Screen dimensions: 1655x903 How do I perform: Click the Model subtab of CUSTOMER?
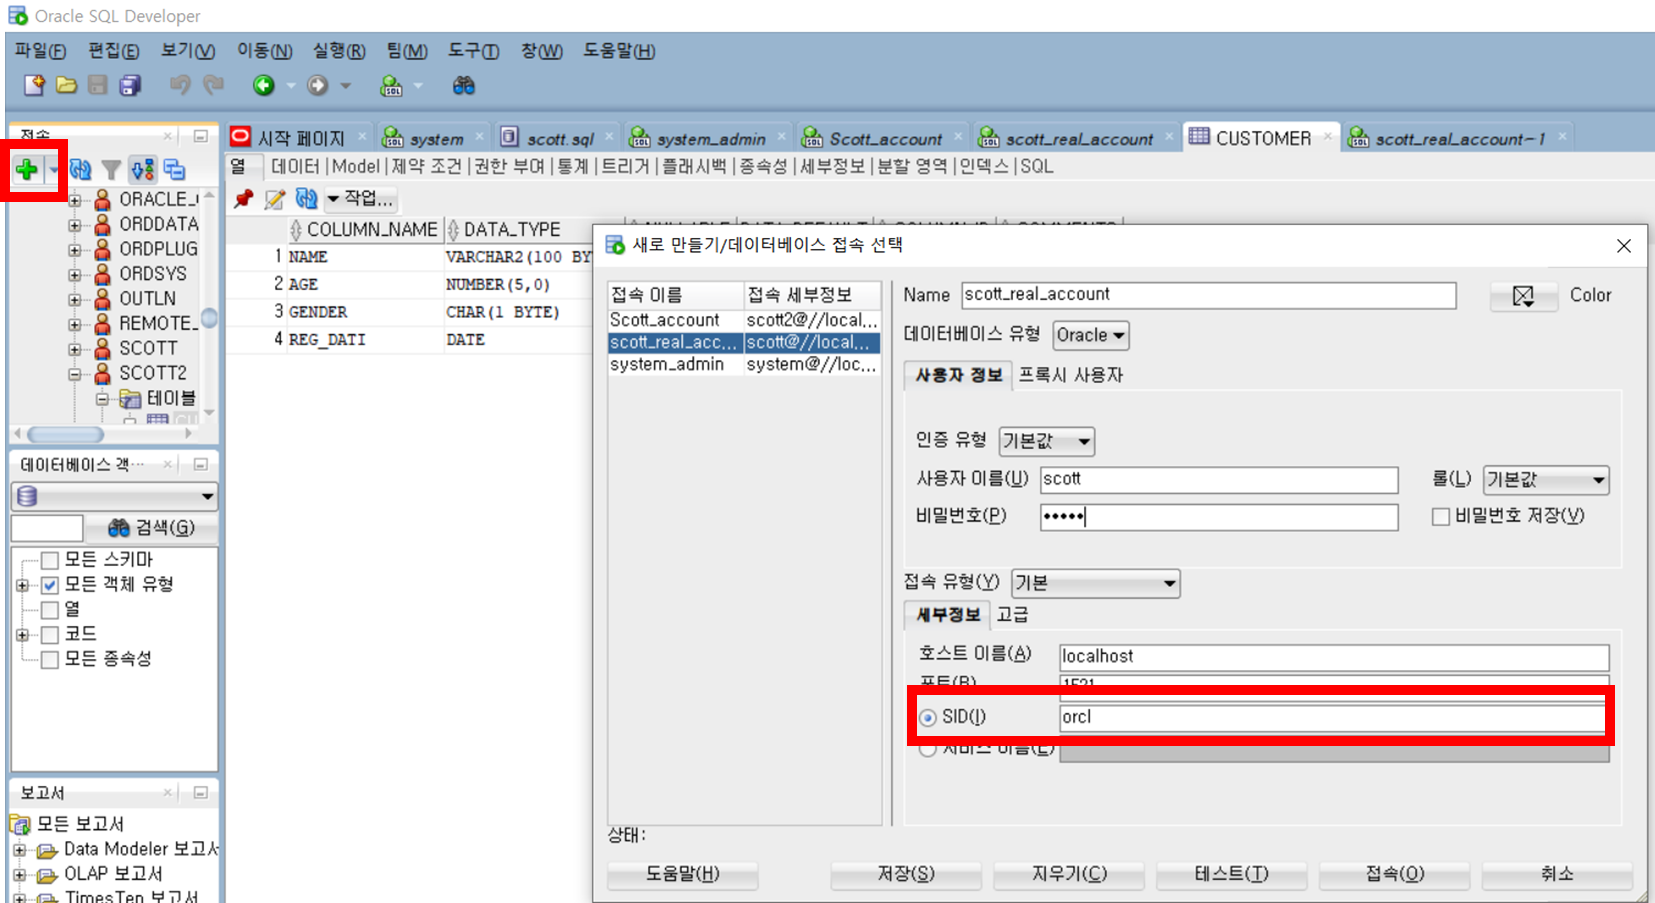(x=355, y=166)
